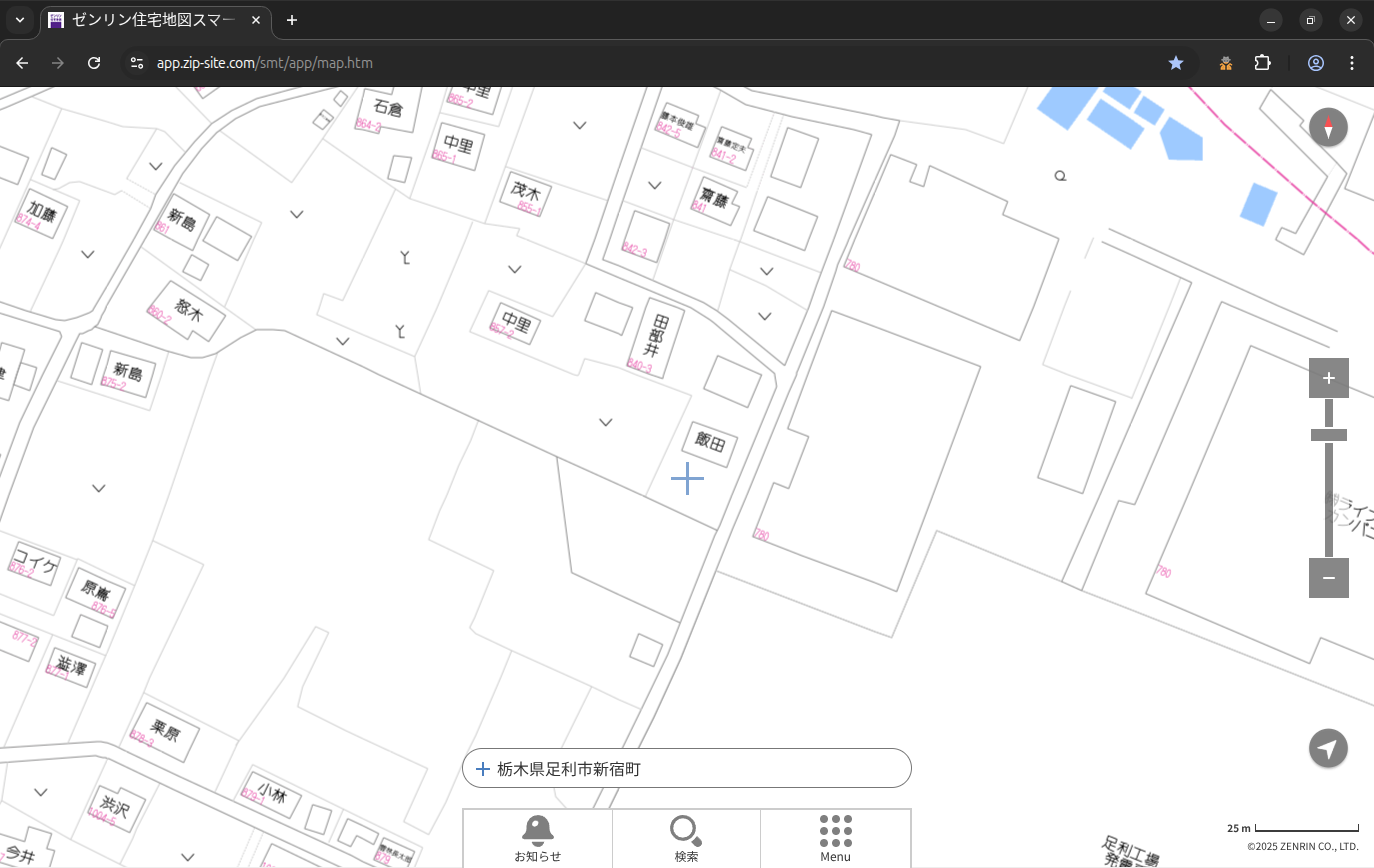Bookmark this page with the star icon
The height and width of the screenshot is (868, 1374).
pyautogui.click(x=1176, y=63)
